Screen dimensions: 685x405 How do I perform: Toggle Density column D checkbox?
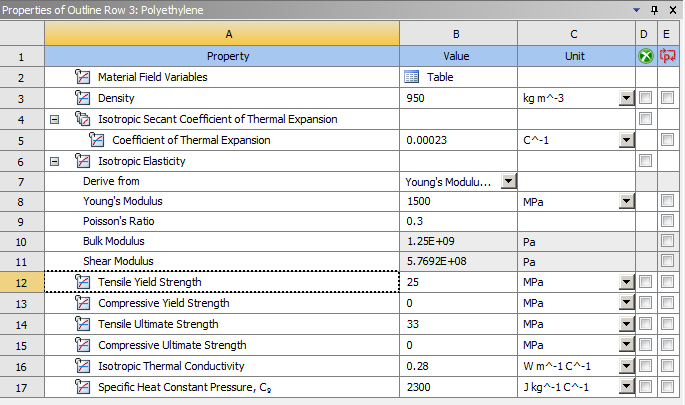pos(645,97)
